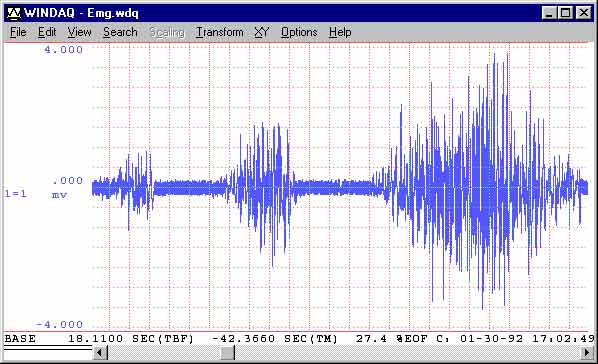This screenshot has width=598, height=364.
Task: Open the Transform menu
Action: 219,32
